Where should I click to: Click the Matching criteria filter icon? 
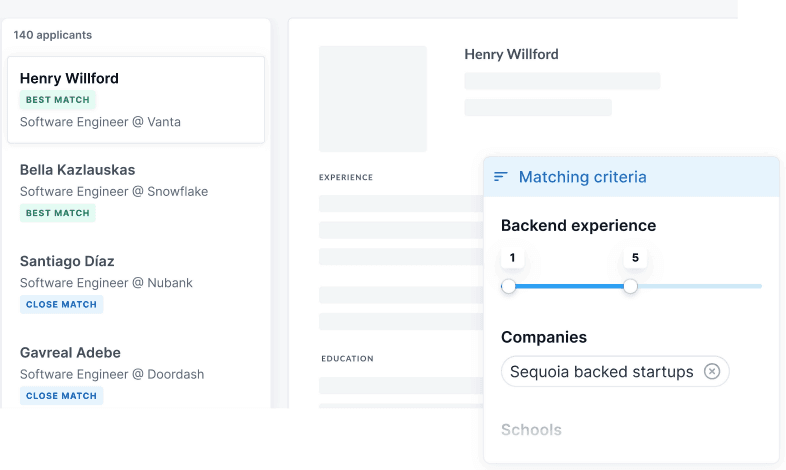501,177
